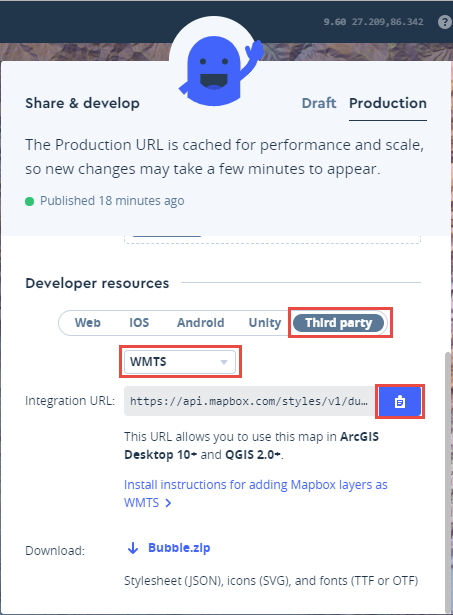Click the "Developer resources" heading
453x615 pixels.
click(97, 283)
